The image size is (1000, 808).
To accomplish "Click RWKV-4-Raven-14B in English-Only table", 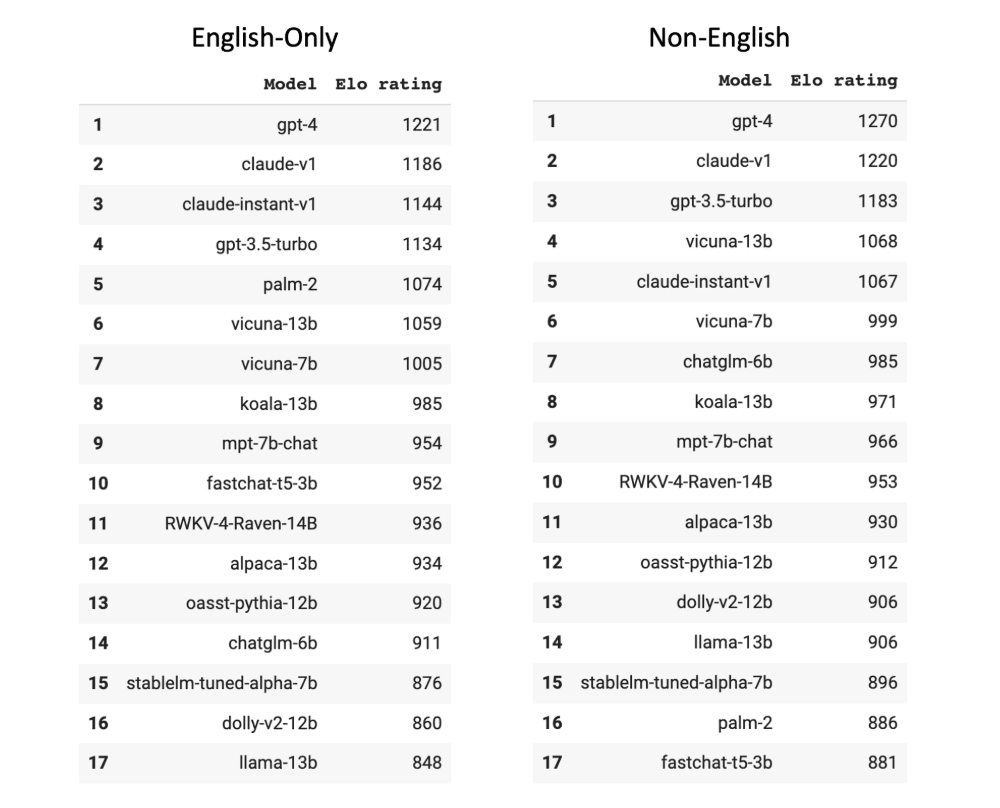I will tap(240, 524).
